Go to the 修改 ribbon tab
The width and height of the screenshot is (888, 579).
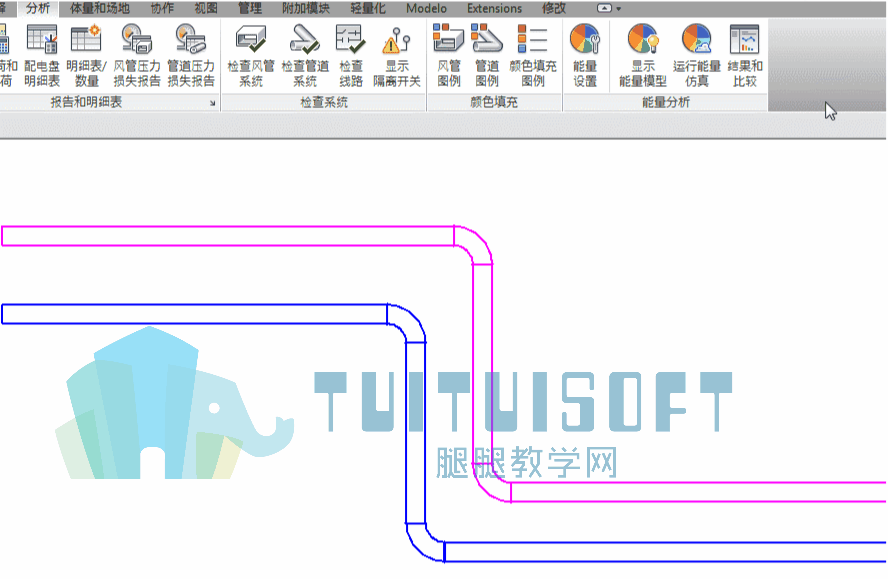(553, 8)
